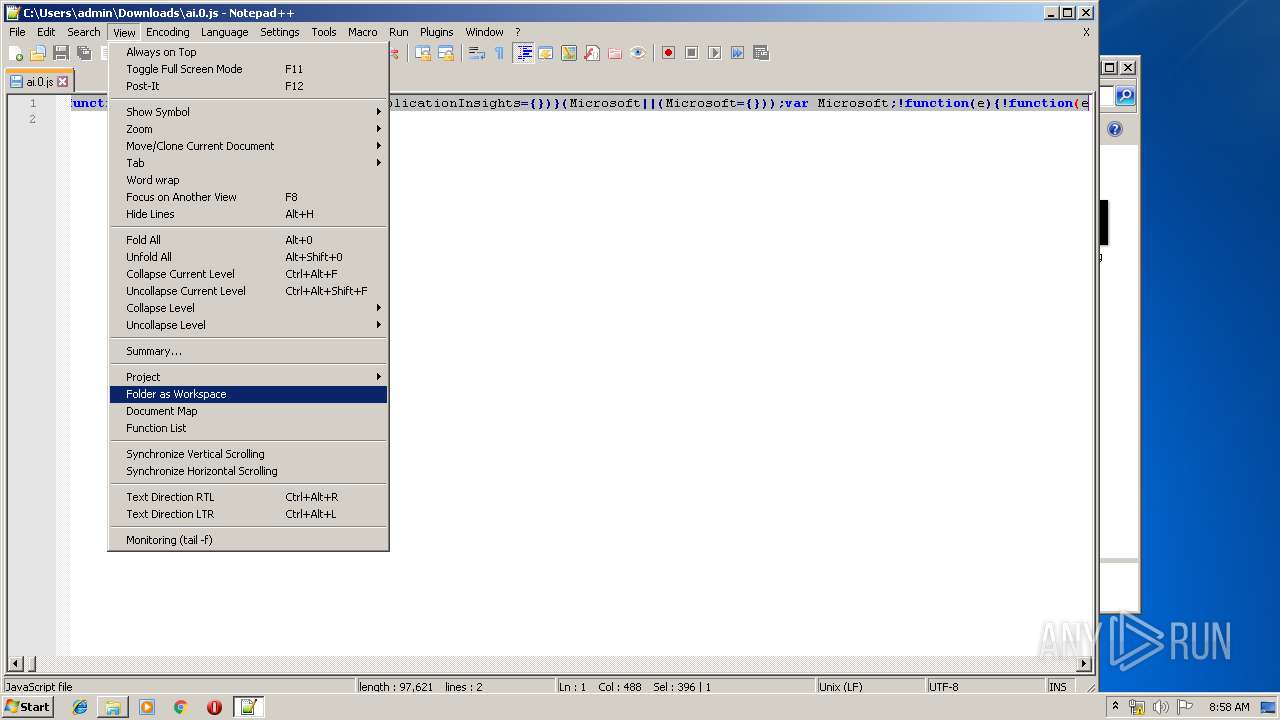Screen dimensions: 1280x720
Task: Expand the Tab submenu
Action: pos(248,163)
